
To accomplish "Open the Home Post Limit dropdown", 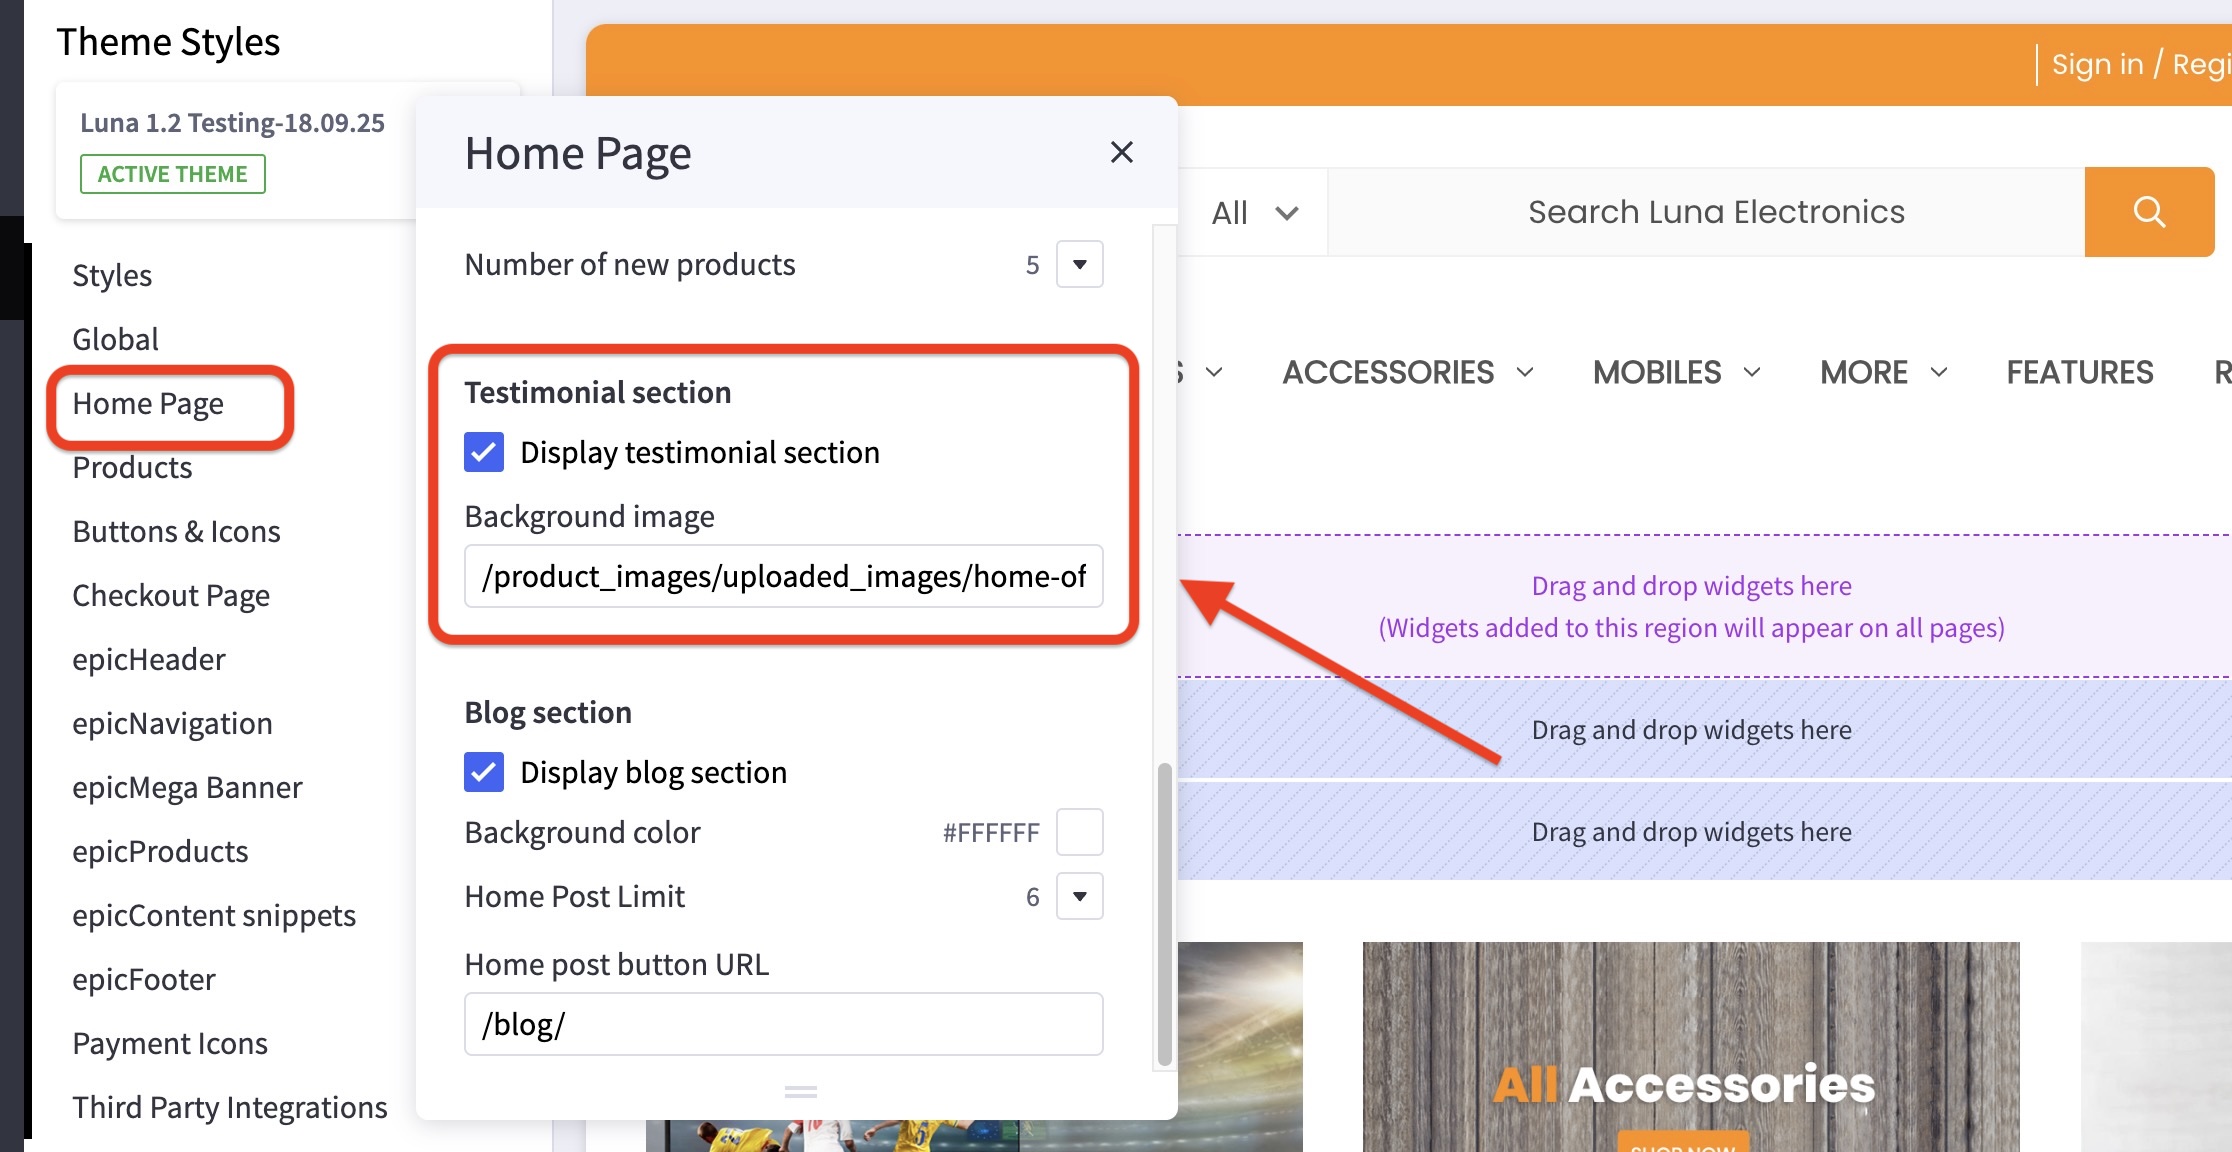I will coord(1079,896).
